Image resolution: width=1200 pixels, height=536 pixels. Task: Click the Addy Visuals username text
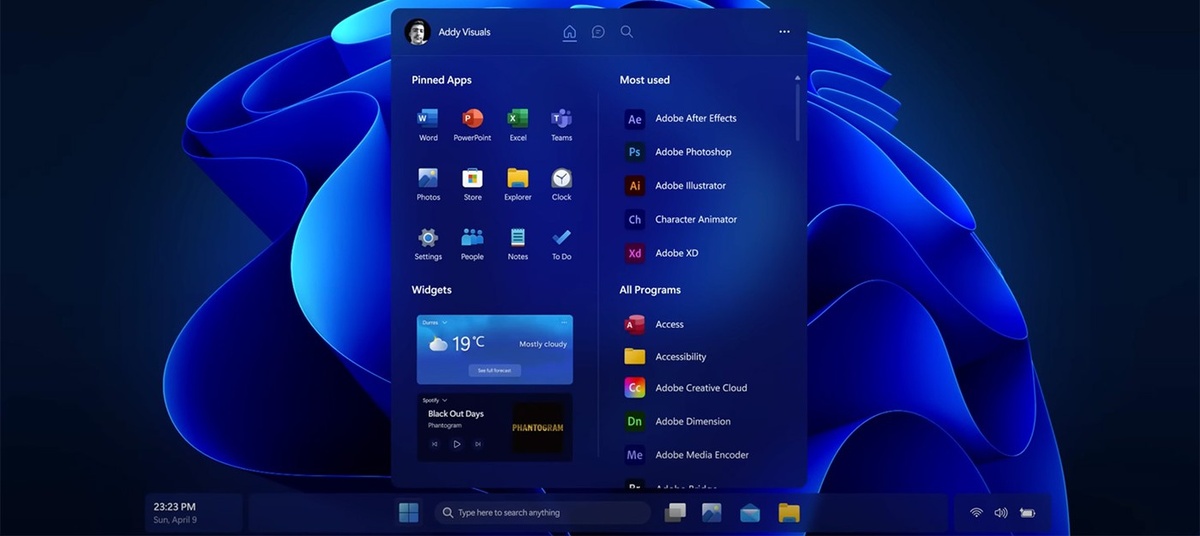pyautogui.click(x=464, y=32)
